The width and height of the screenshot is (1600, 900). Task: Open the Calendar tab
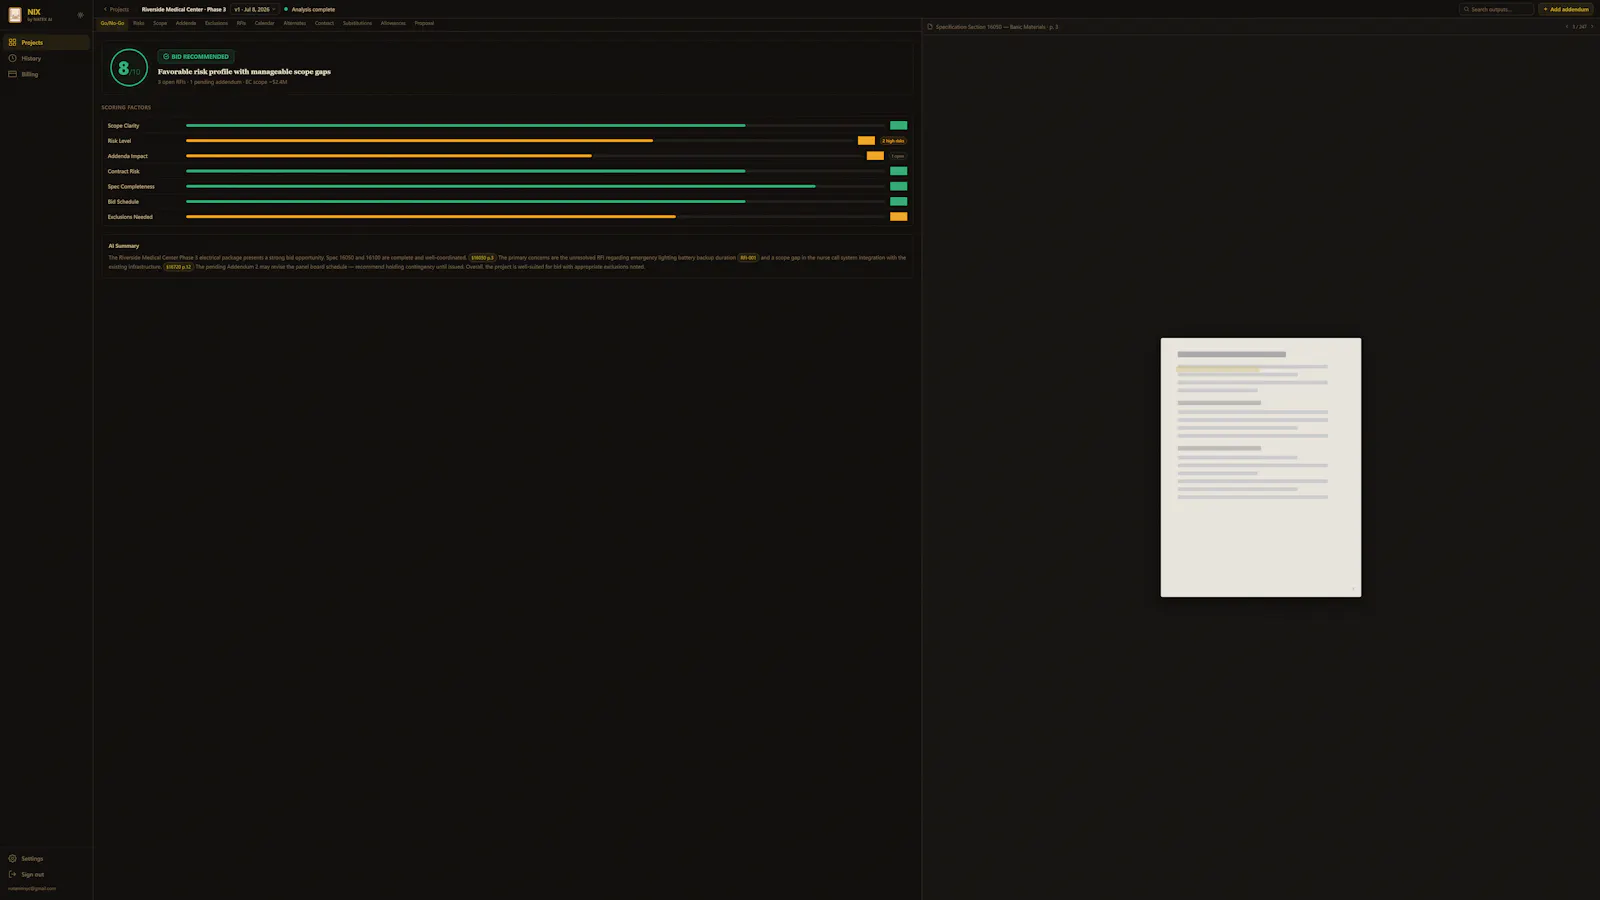pyautogui.click(x=264, y=23)
